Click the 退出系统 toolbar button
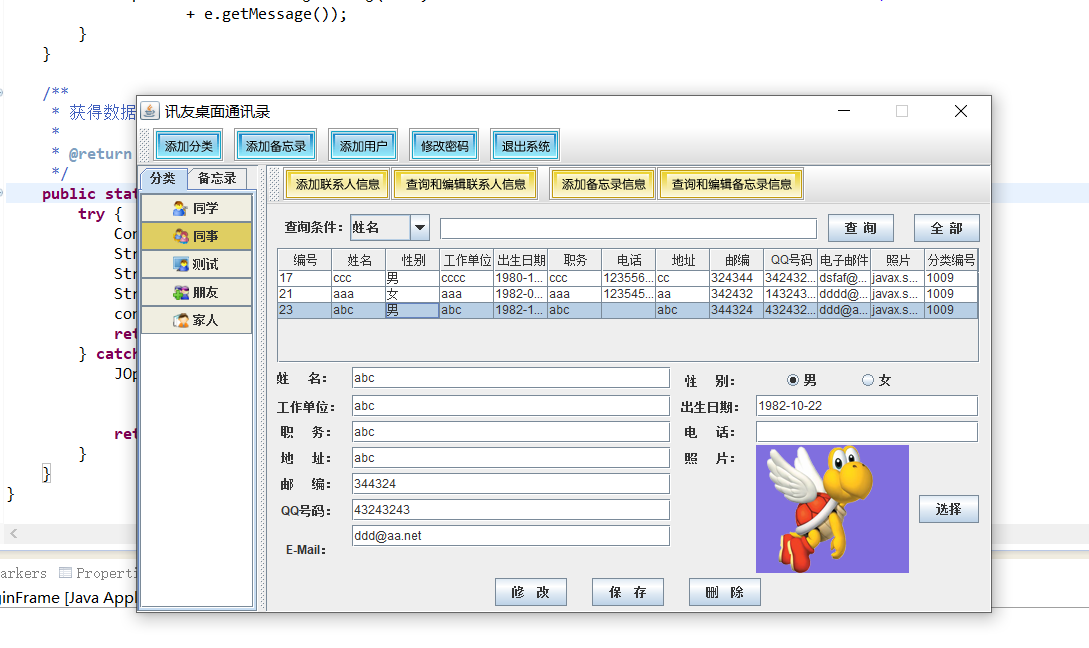 click(x=526, y=146)
